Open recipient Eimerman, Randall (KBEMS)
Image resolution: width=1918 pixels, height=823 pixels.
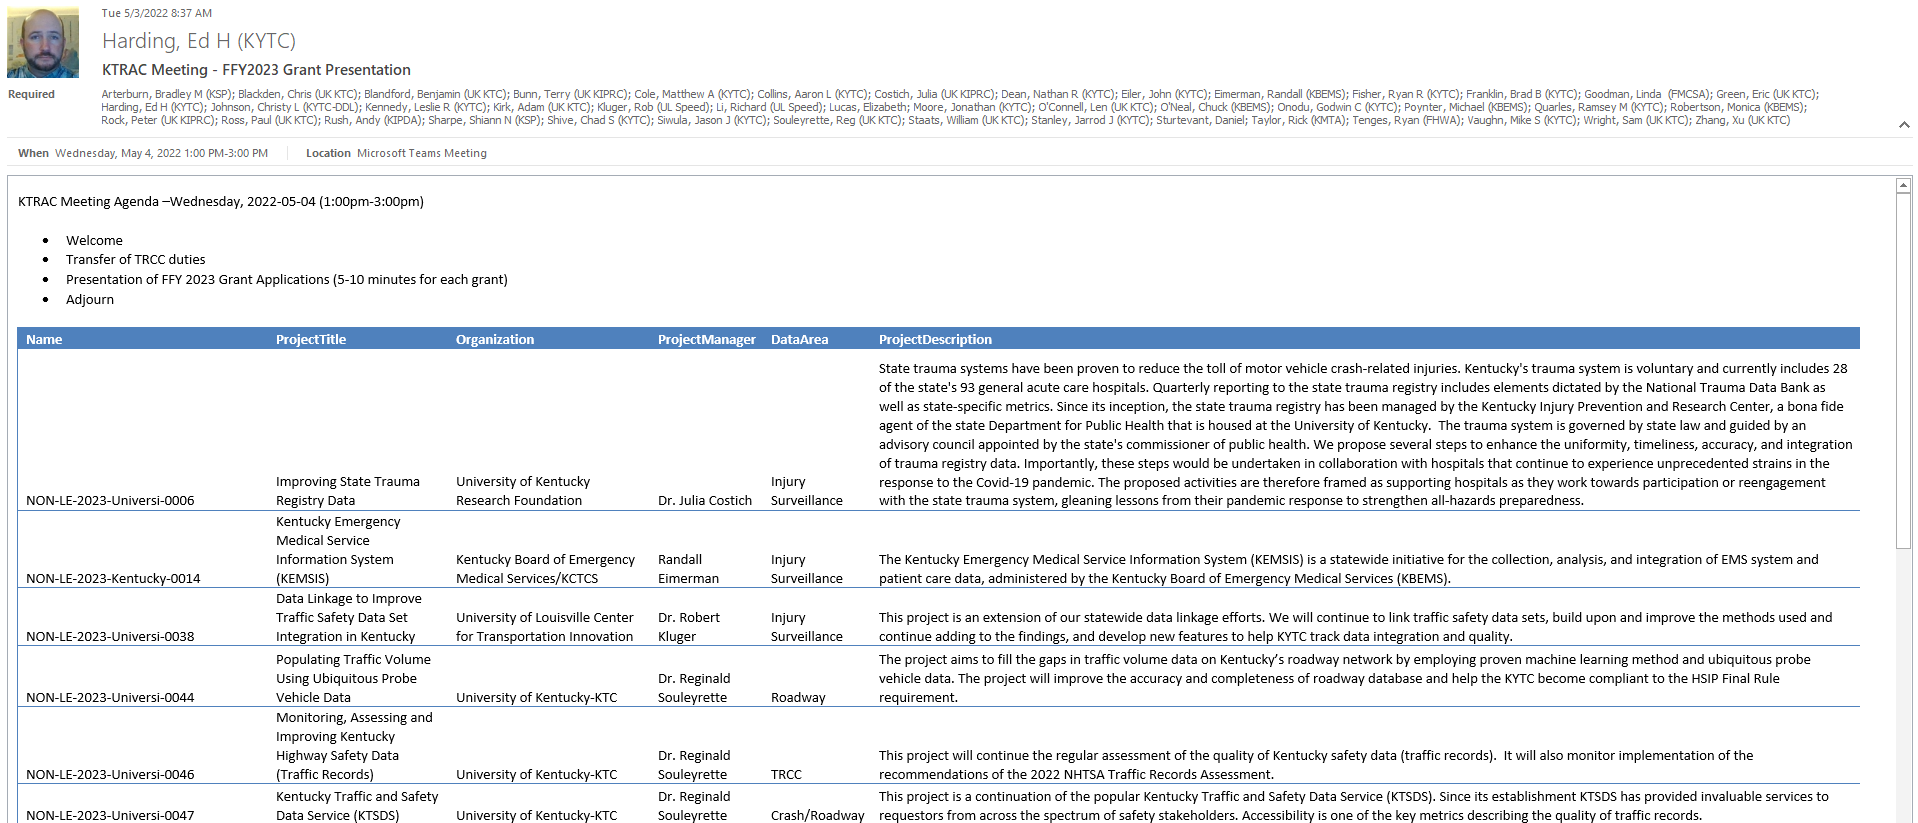click(x=1280, y=94)
